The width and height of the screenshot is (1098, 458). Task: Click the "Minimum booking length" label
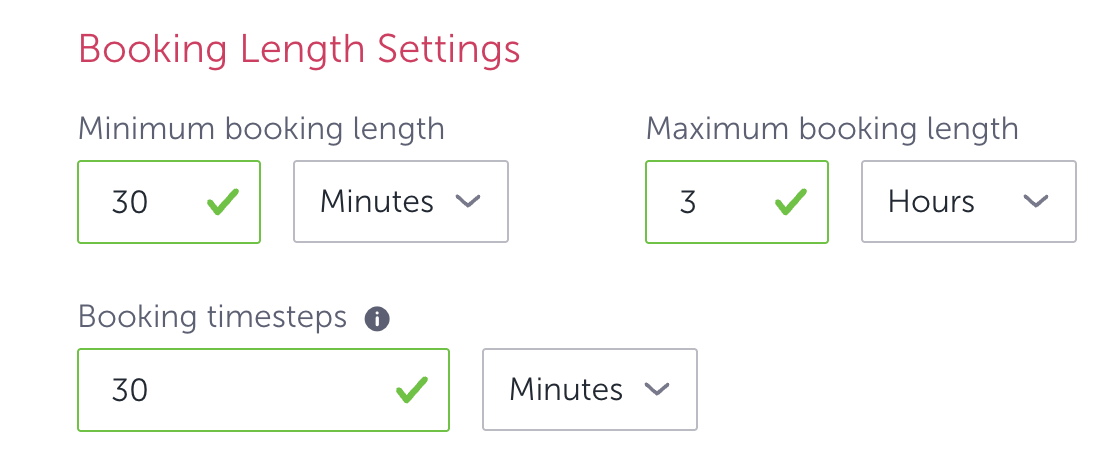261,129
